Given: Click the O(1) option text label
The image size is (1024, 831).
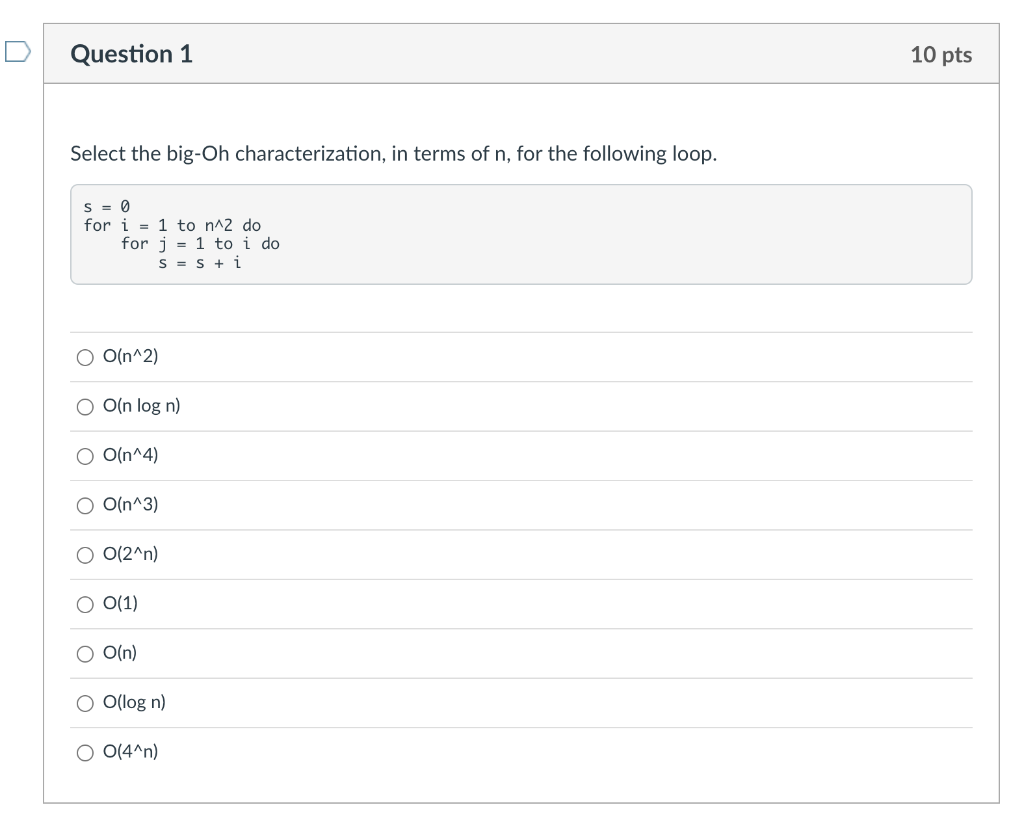Looking at the screenshot, I should (x=119, y=603).
